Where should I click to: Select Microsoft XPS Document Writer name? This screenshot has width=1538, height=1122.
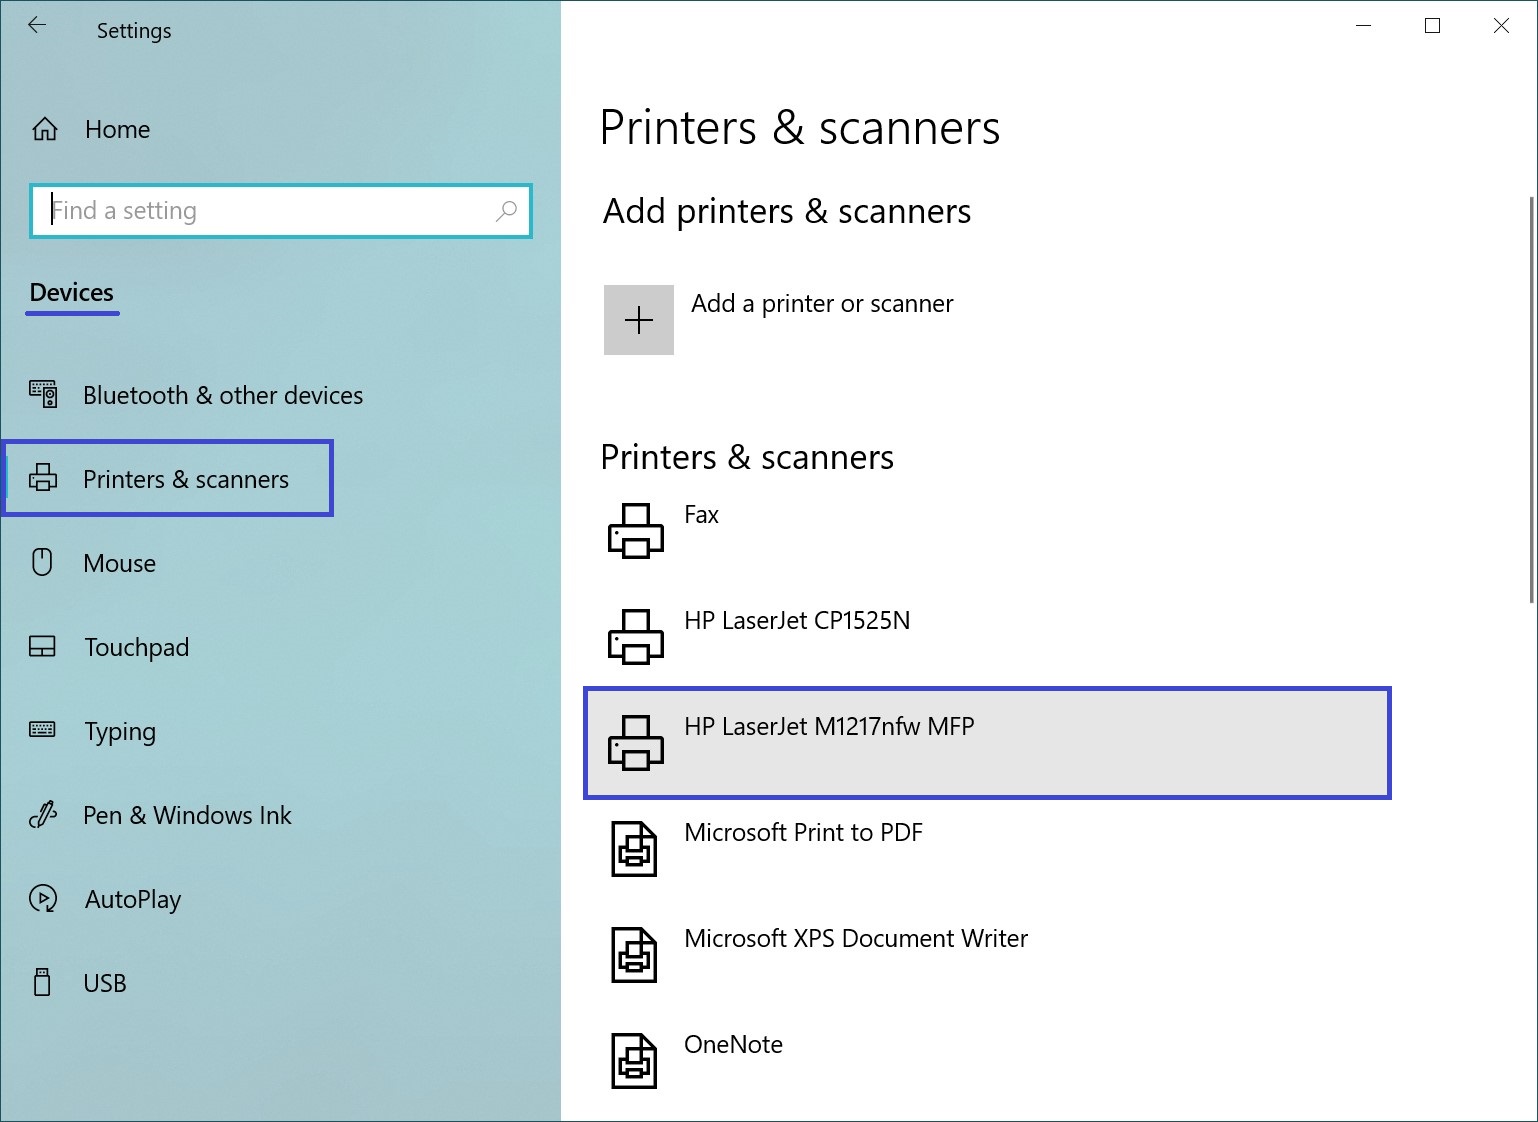click(856, 938)
